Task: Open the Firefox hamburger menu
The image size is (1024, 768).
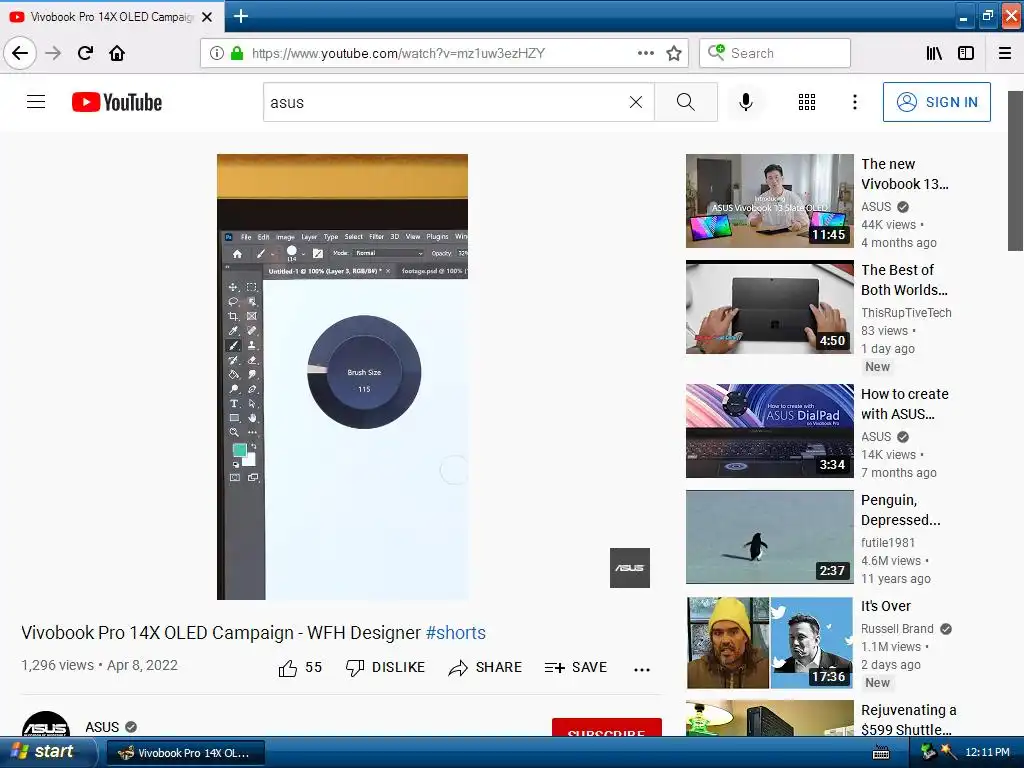Action: [x=1005, y=53]
